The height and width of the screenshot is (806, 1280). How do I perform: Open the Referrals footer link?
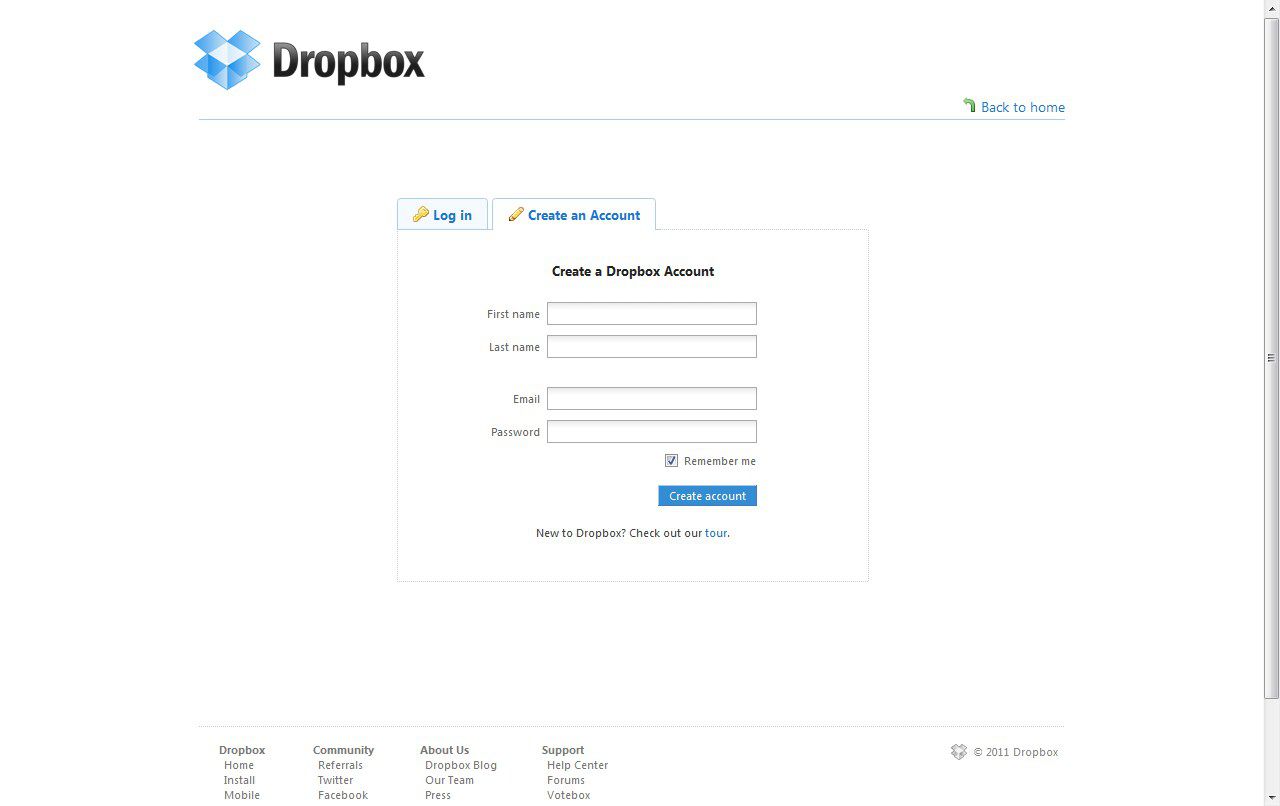[340, 765]
